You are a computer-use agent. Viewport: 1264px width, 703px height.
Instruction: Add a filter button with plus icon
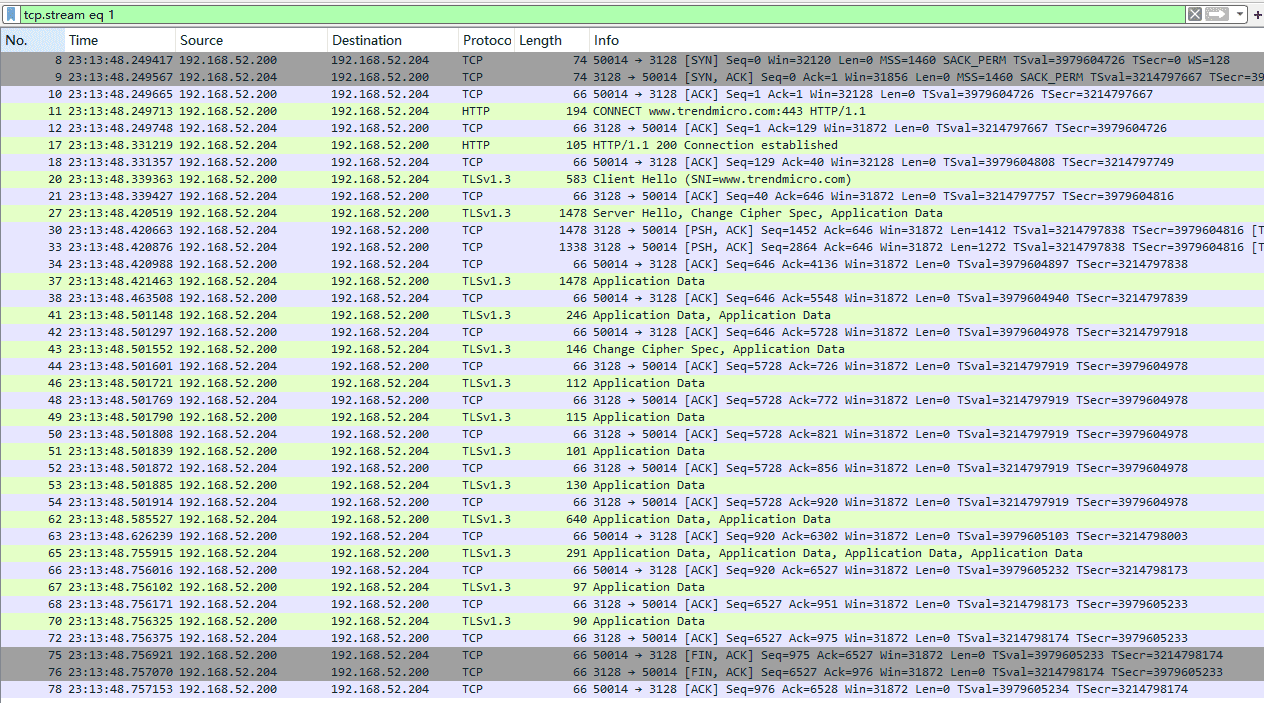(1257, 15)
